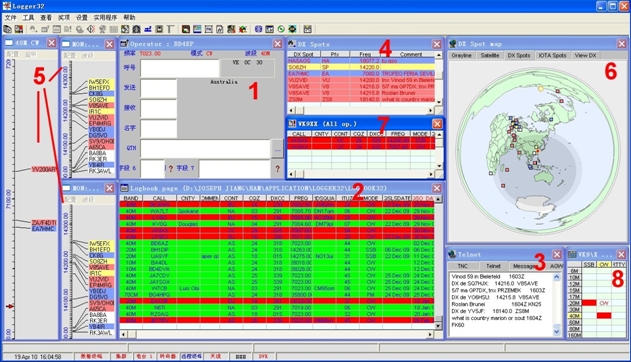Click the VK9XX window horizontal scrollbar left arrow
The image size is (631, 362).
[x=292, y=174]
